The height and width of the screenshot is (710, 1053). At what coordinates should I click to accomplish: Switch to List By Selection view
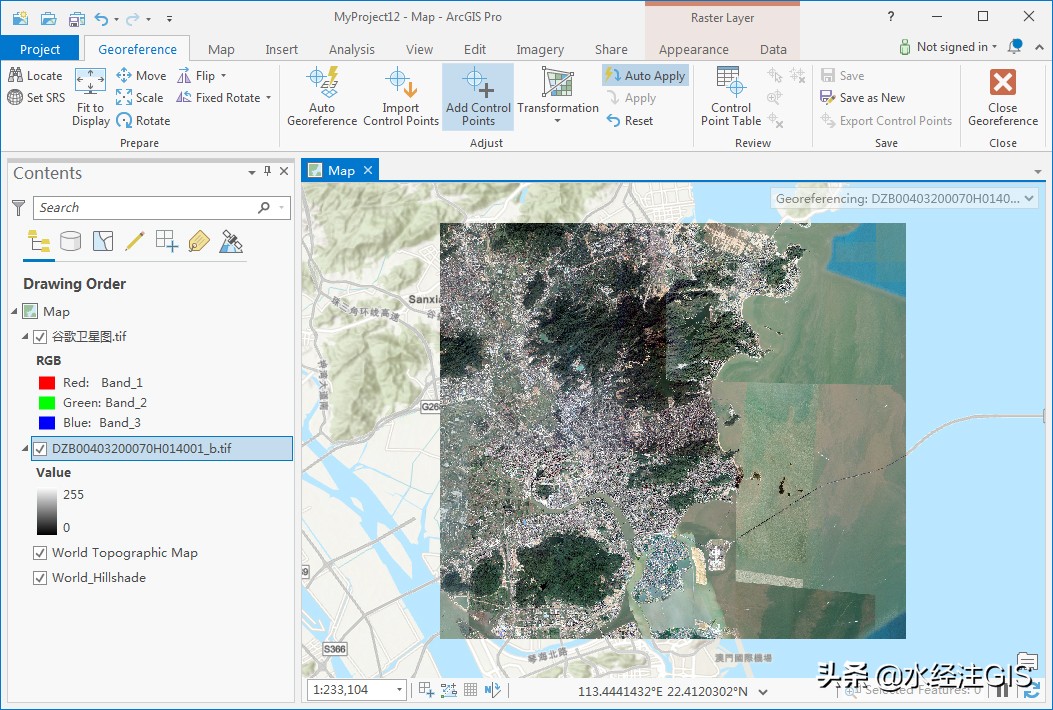click(103, 241)
